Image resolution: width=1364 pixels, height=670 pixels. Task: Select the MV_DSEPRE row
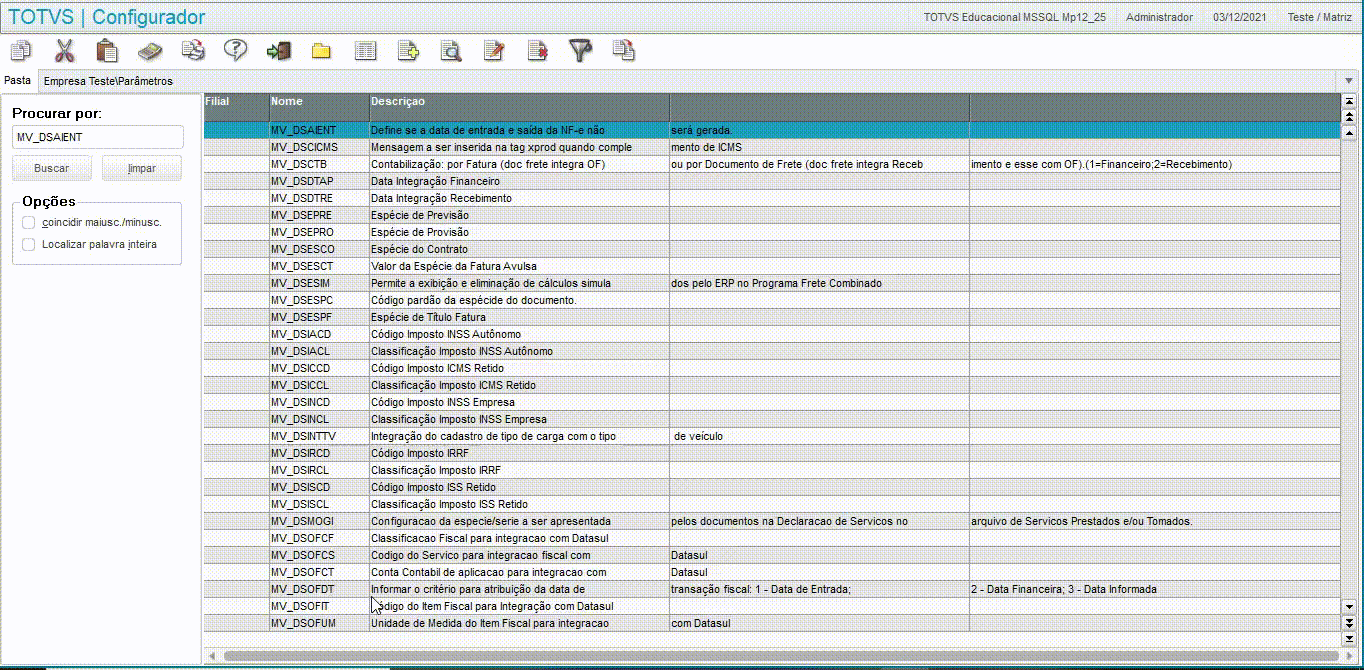772,215
